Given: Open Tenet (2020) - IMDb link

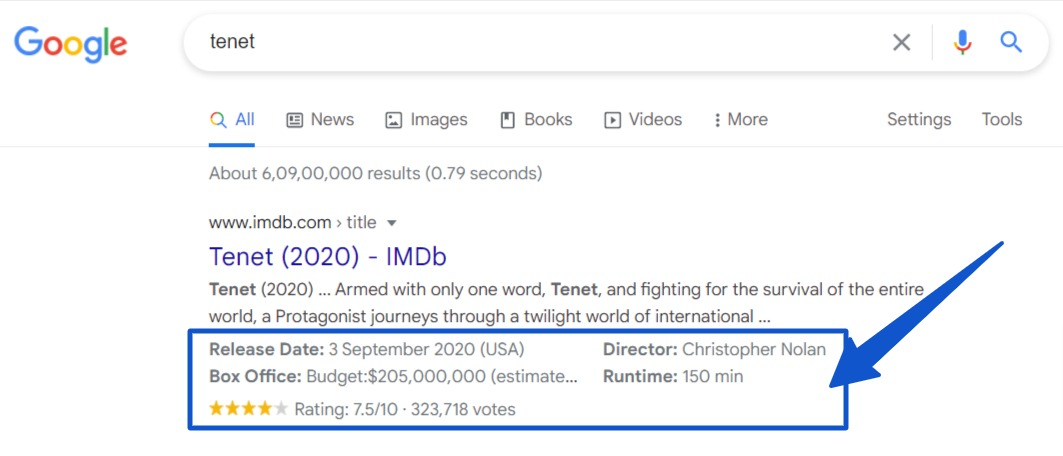Looking at the screenshot, I should pos(327,257).
